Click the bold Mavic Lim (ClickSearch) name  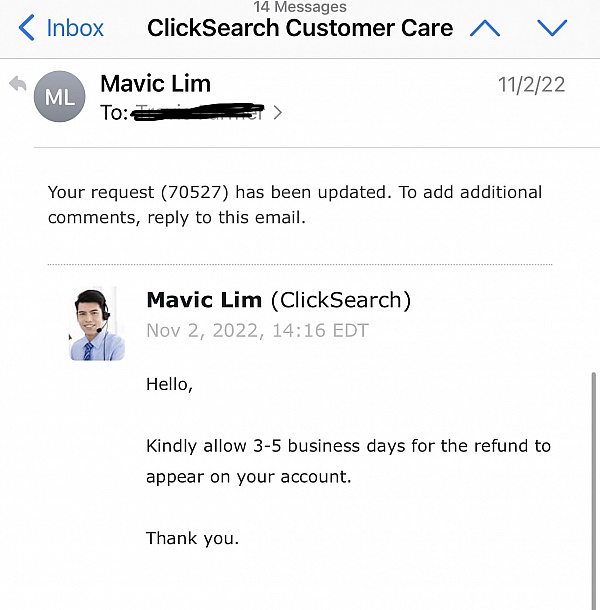(x=278, y=300)
